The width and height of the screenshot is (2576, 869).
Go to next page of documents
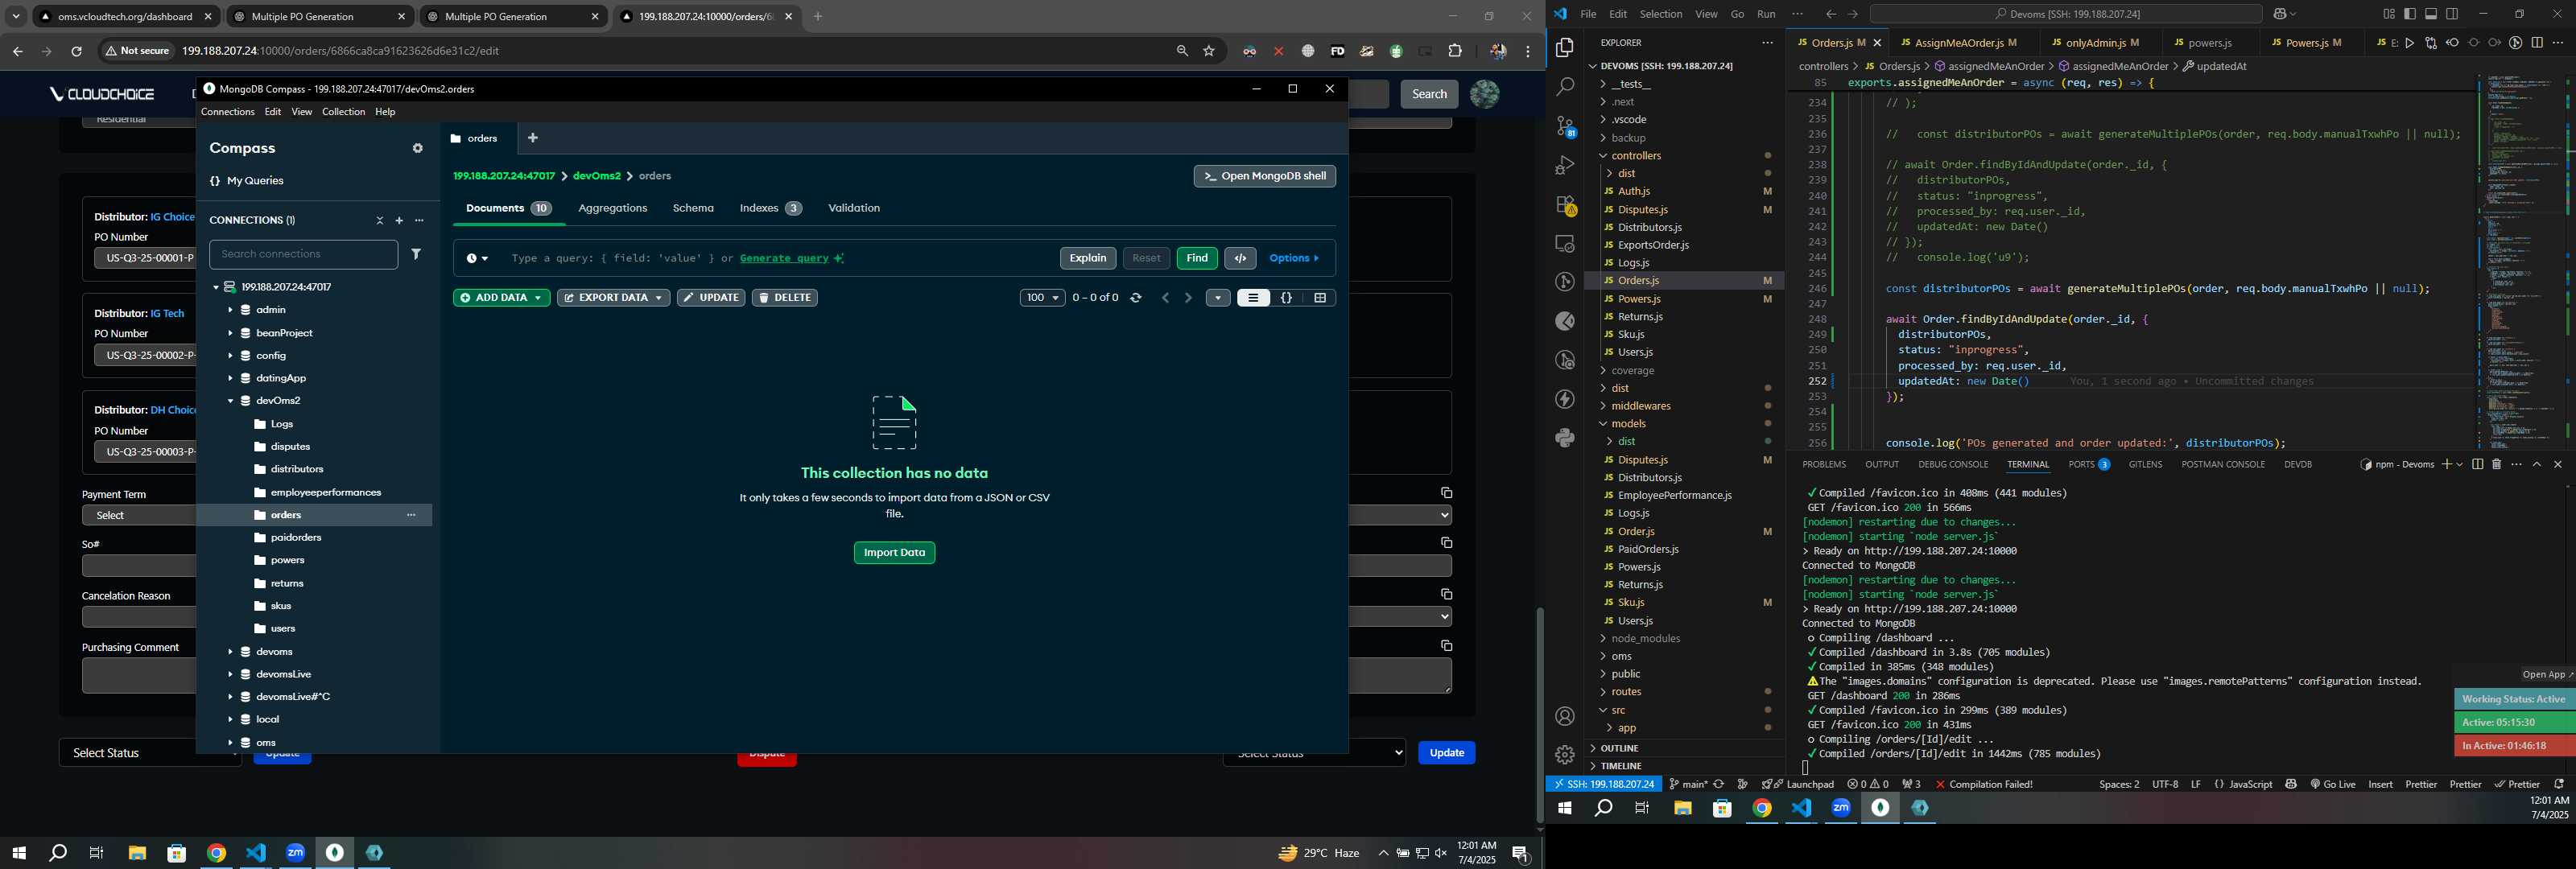click(x=1188, y=298)
